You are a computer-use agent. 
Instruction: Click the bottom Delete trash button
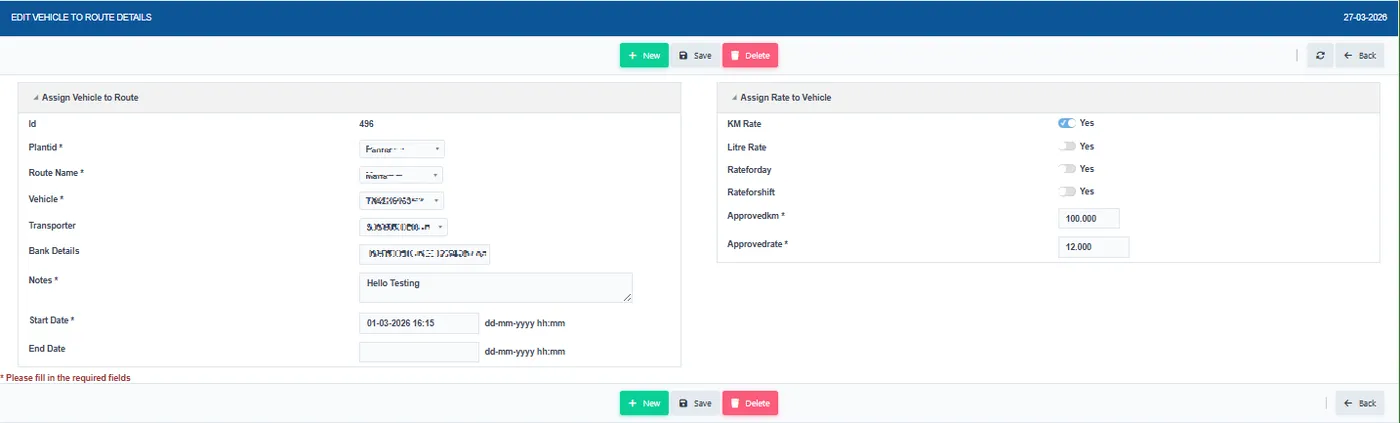[x=750, y=403]
